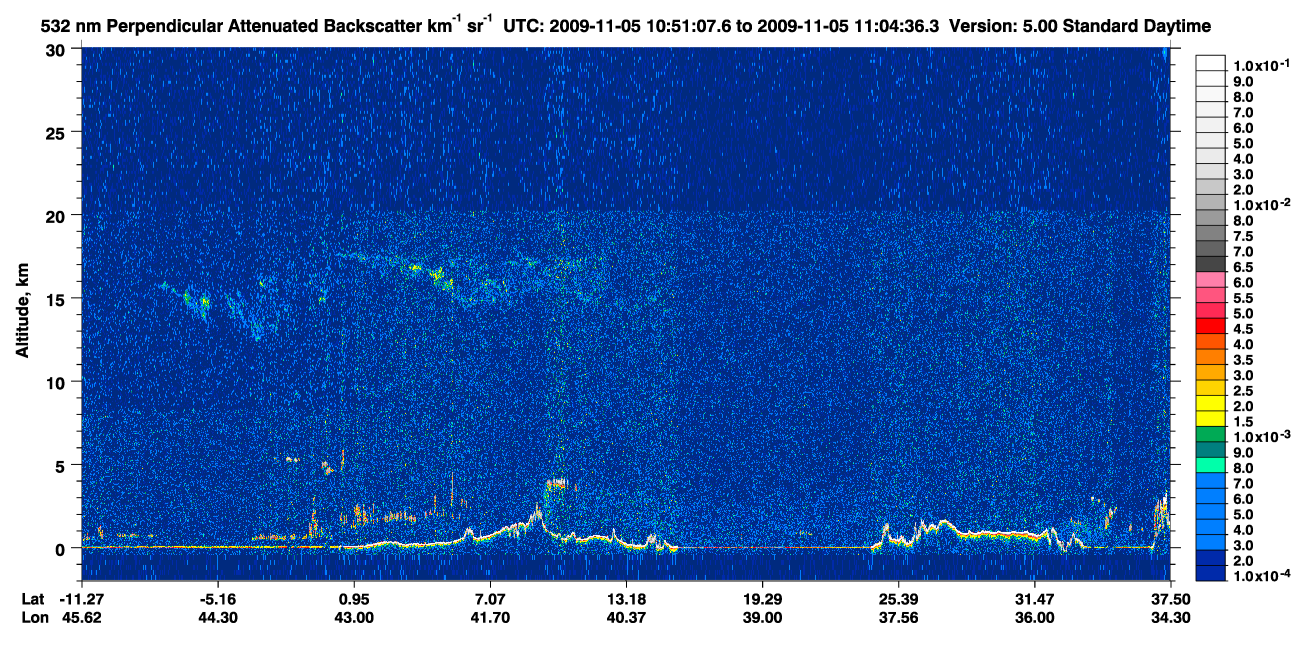Pick the mint green swatch in the colorbar
This screenshot has width=1300, height=667.
click(1211, 465)
